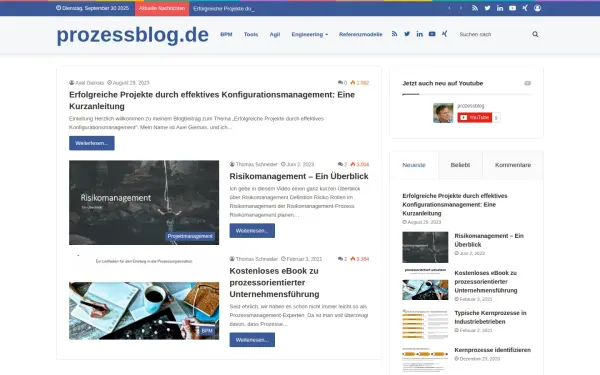Open sidebar link Typische Kernprozesse in Industriebetrieben

pos(491,317)
